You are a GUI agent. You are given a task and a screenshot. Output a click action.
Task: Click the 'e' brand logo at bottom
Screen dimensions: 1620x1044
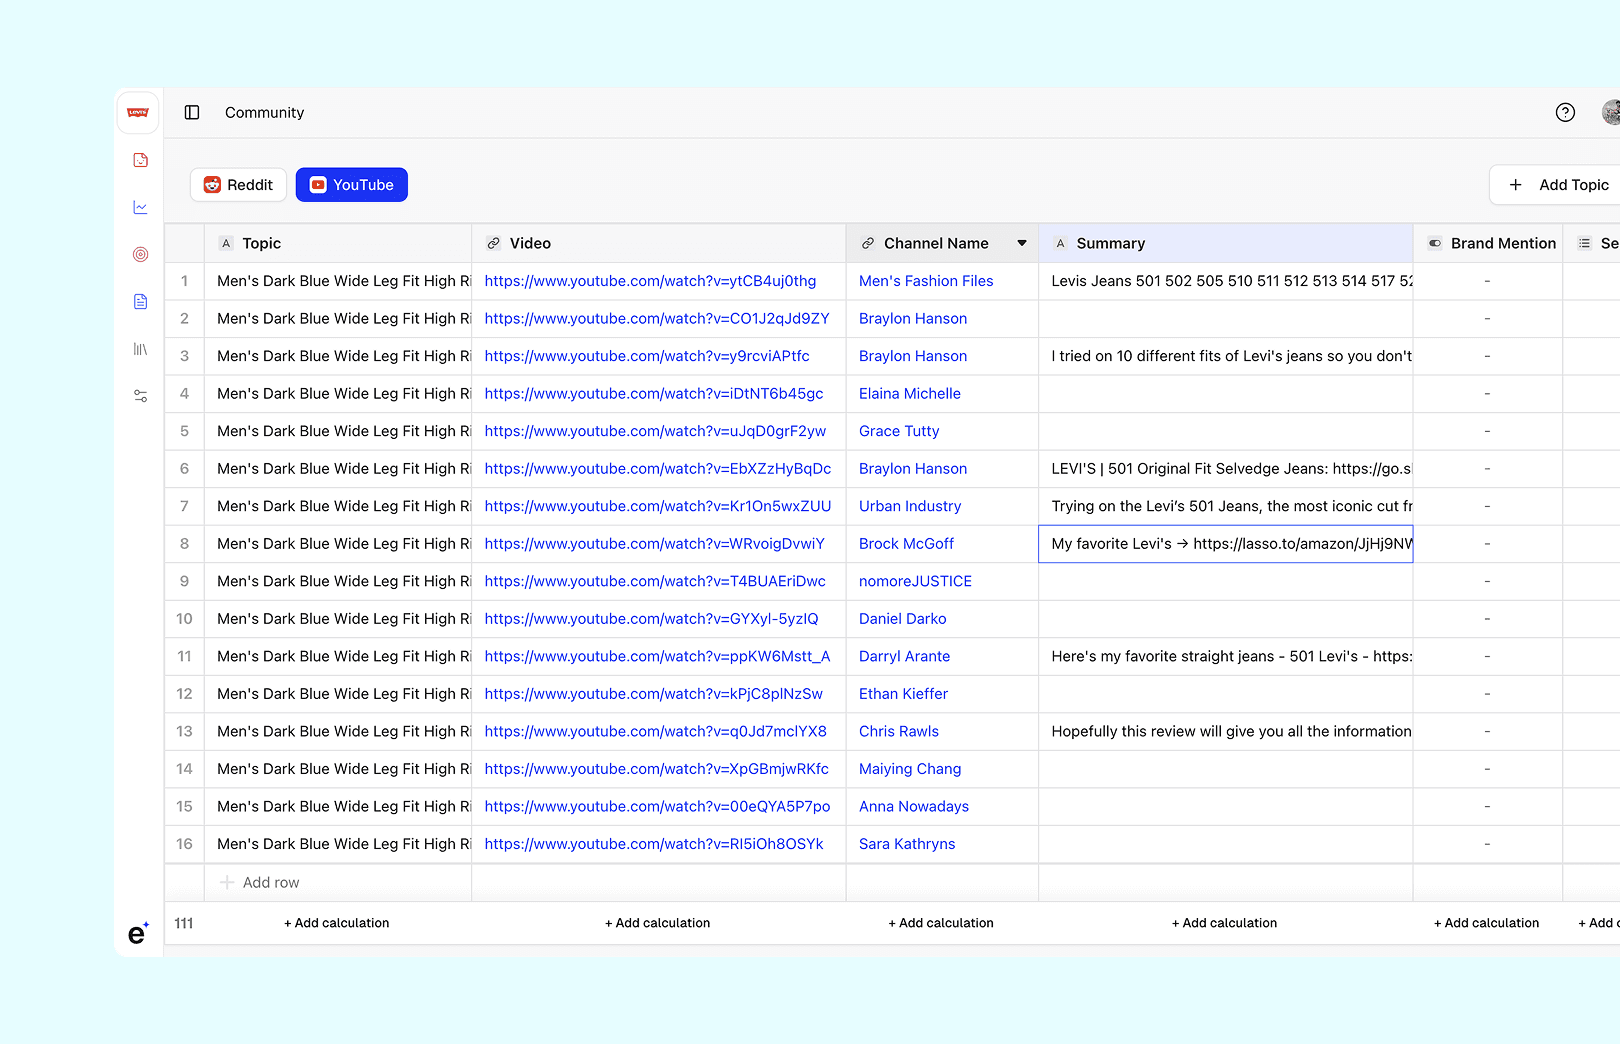138,933
